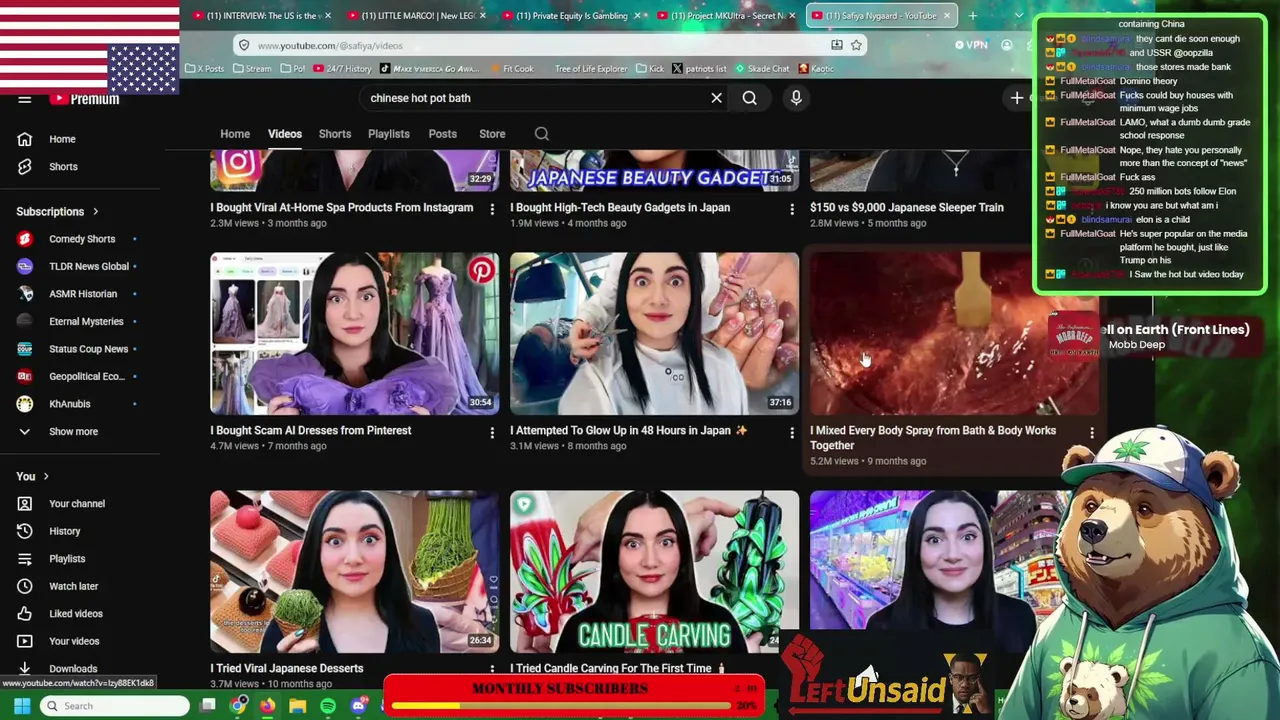Image resolution: width=1280 pixels, height=720 pixels.
Task: Click the Create plus icon
Action: coord(1017,98)
